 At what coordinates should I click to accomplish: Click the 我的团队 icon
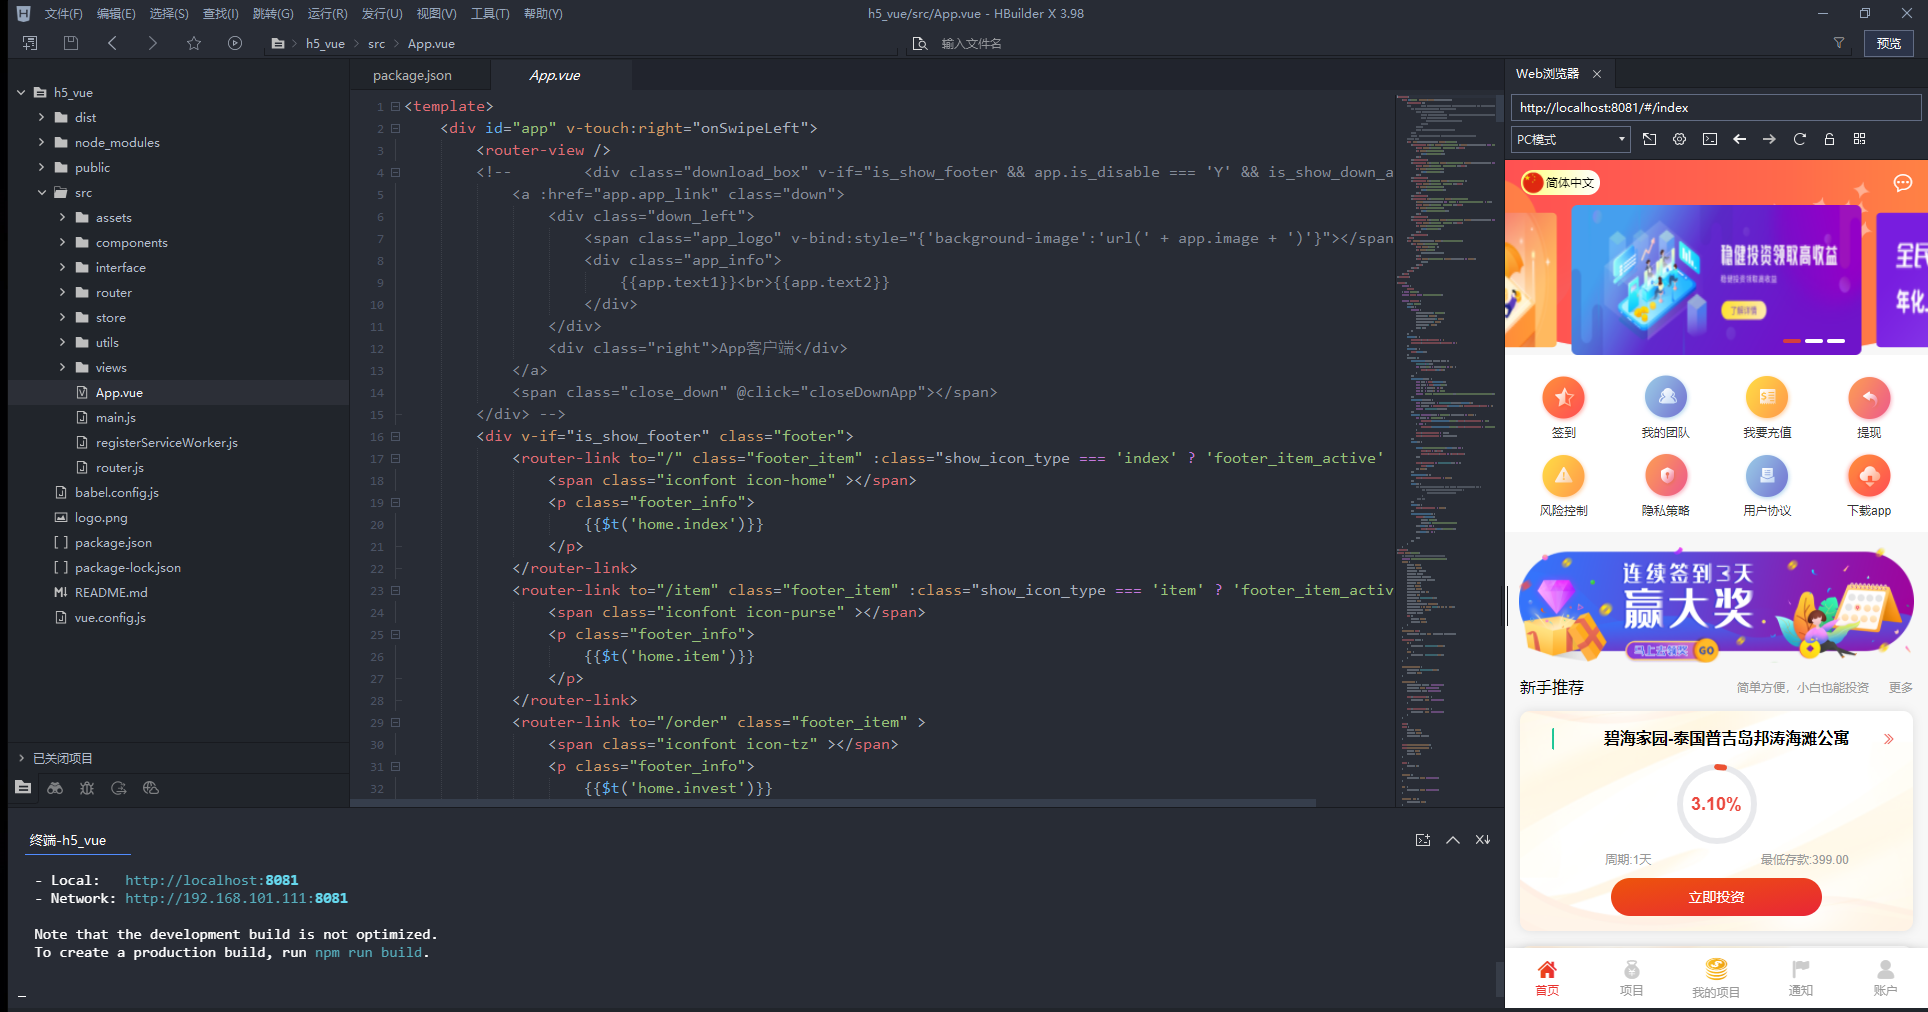(1666, 398)
